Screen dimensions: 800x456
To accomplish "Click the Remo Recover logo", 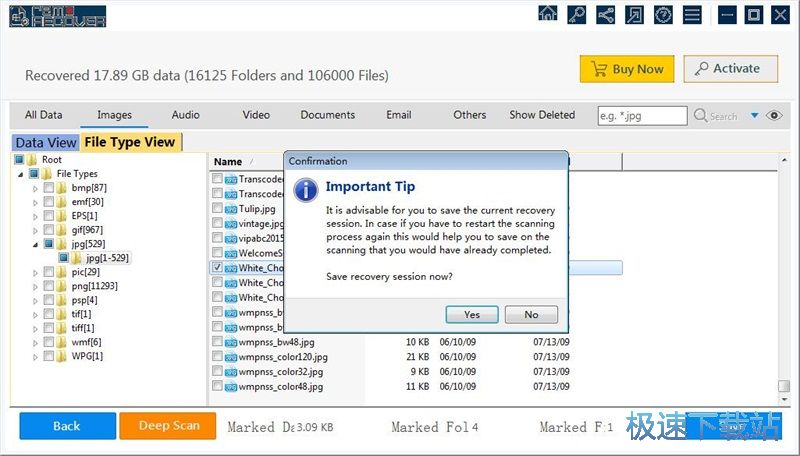I will 58,16.
